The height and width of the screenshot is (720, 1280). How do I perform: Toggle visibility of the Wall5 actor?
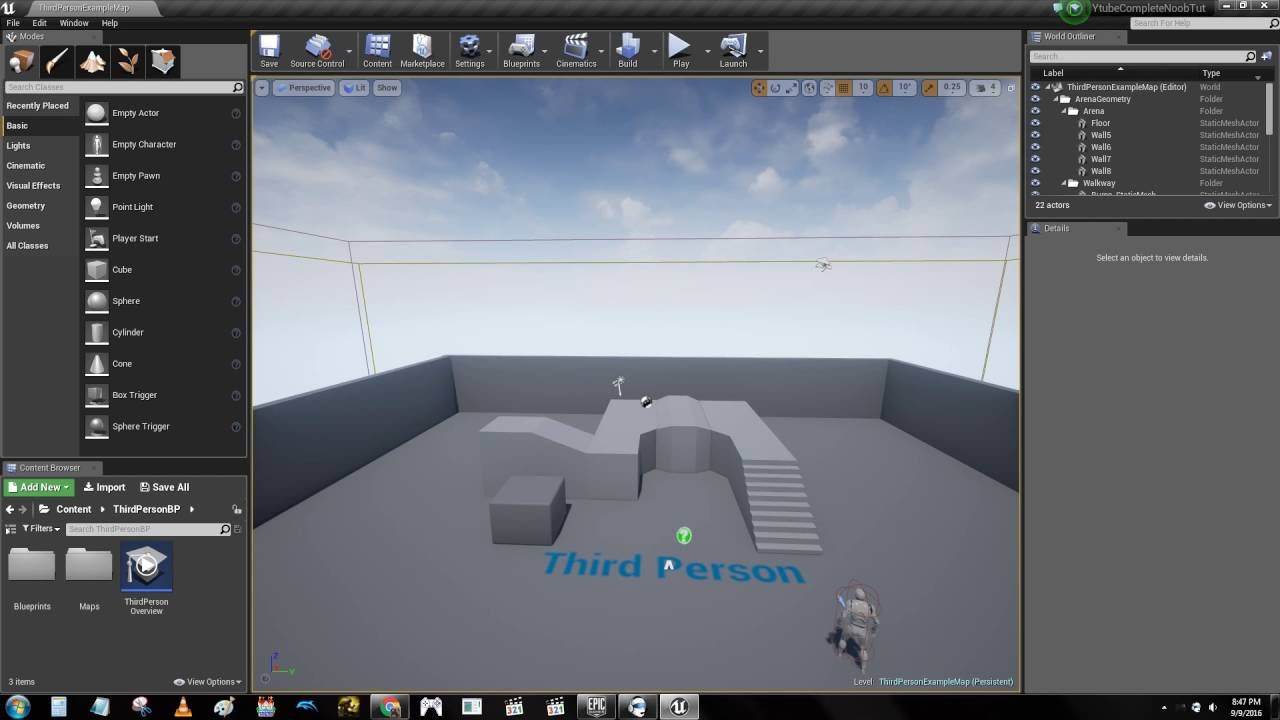1035,135
